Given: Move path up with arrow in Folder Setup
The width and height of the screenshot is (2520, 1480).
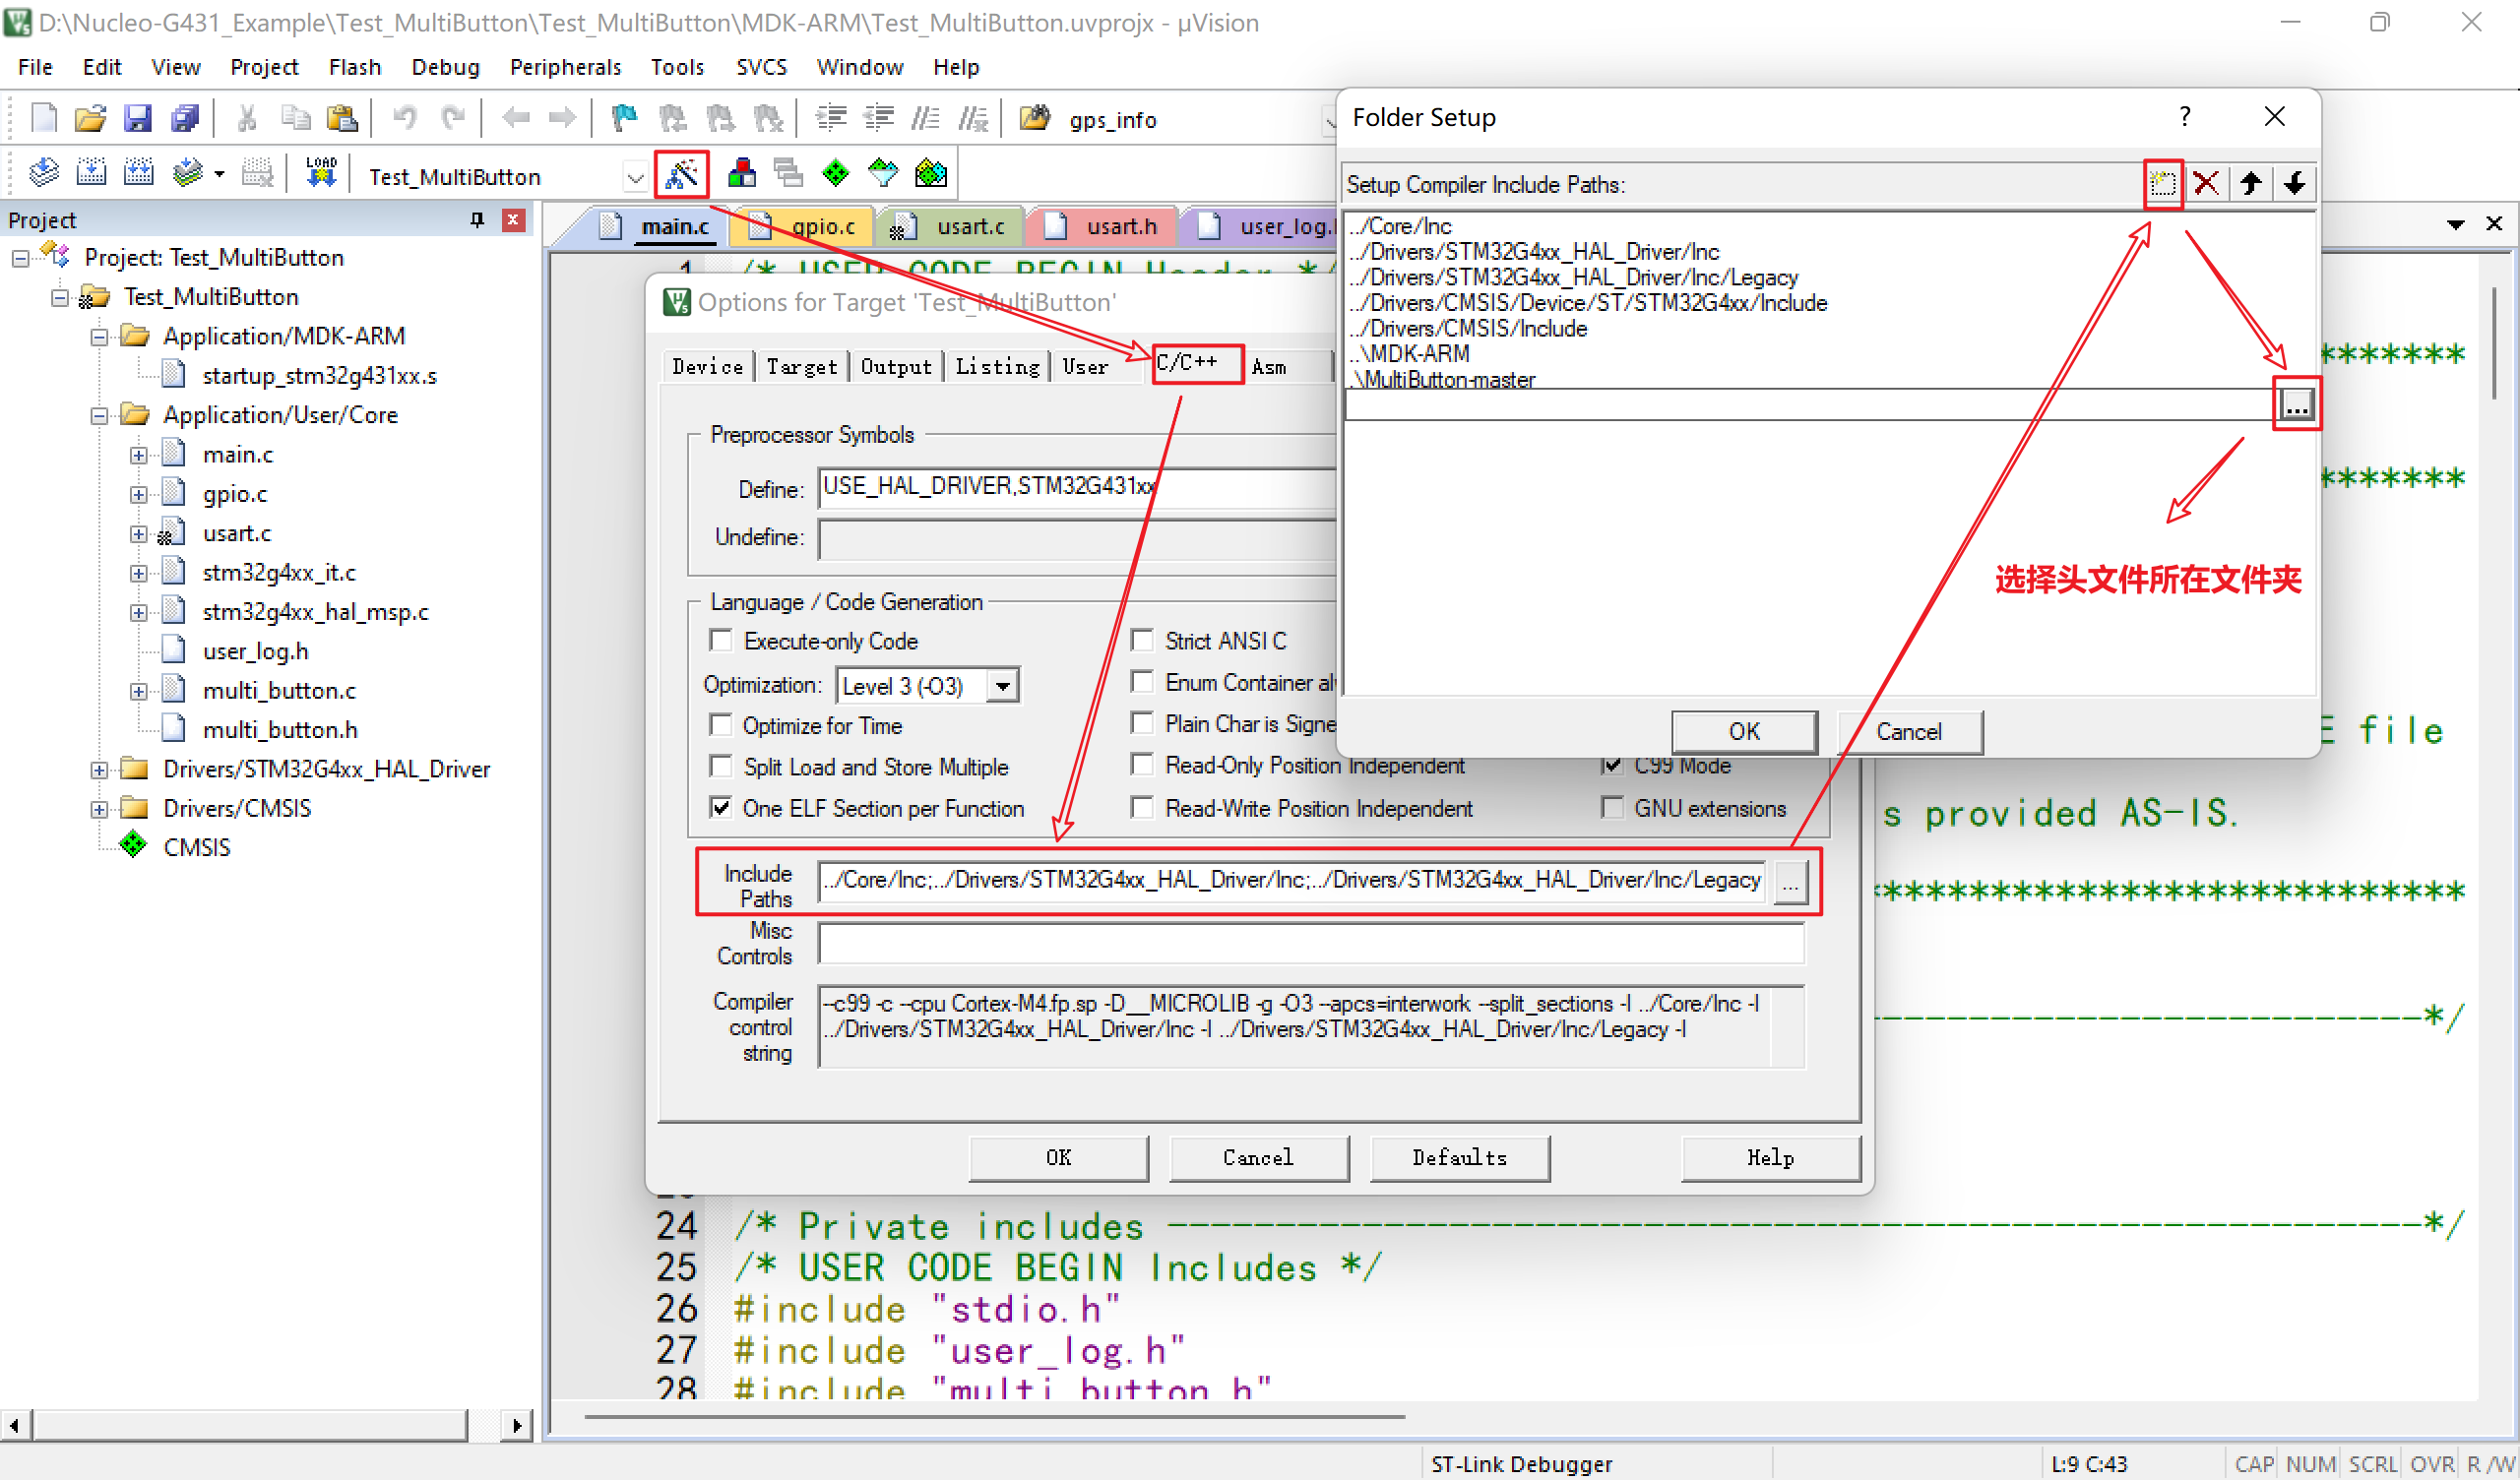Looking at the screenshot, I should [x=2250, y=184].
